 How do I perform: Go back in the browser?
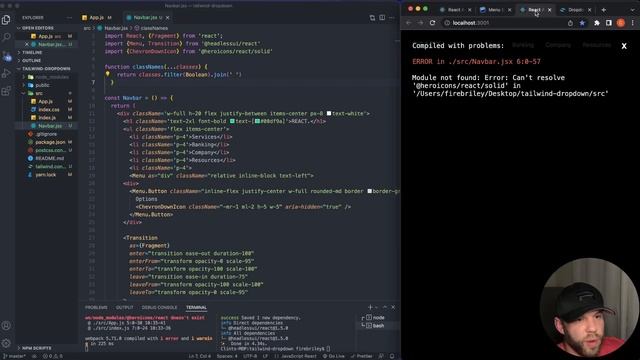409,23
